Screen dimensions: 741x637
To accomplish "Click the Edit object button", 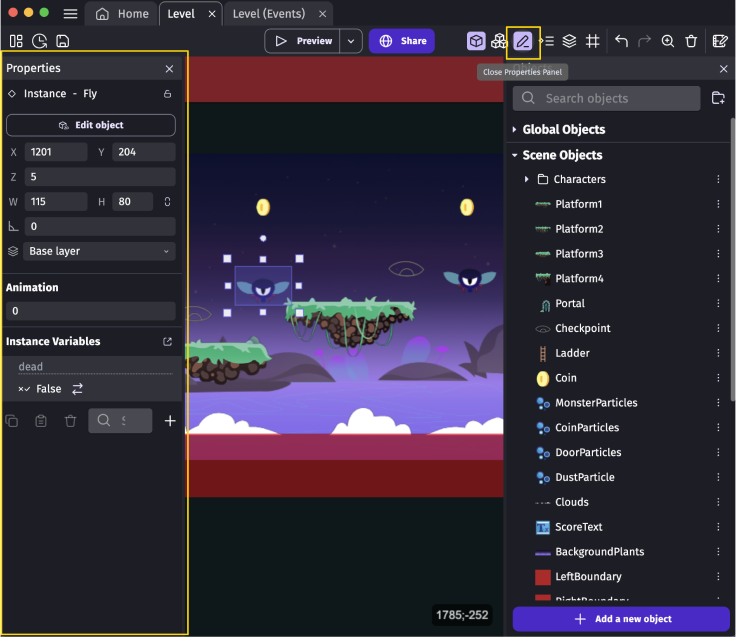I will [x=91, y=125].
